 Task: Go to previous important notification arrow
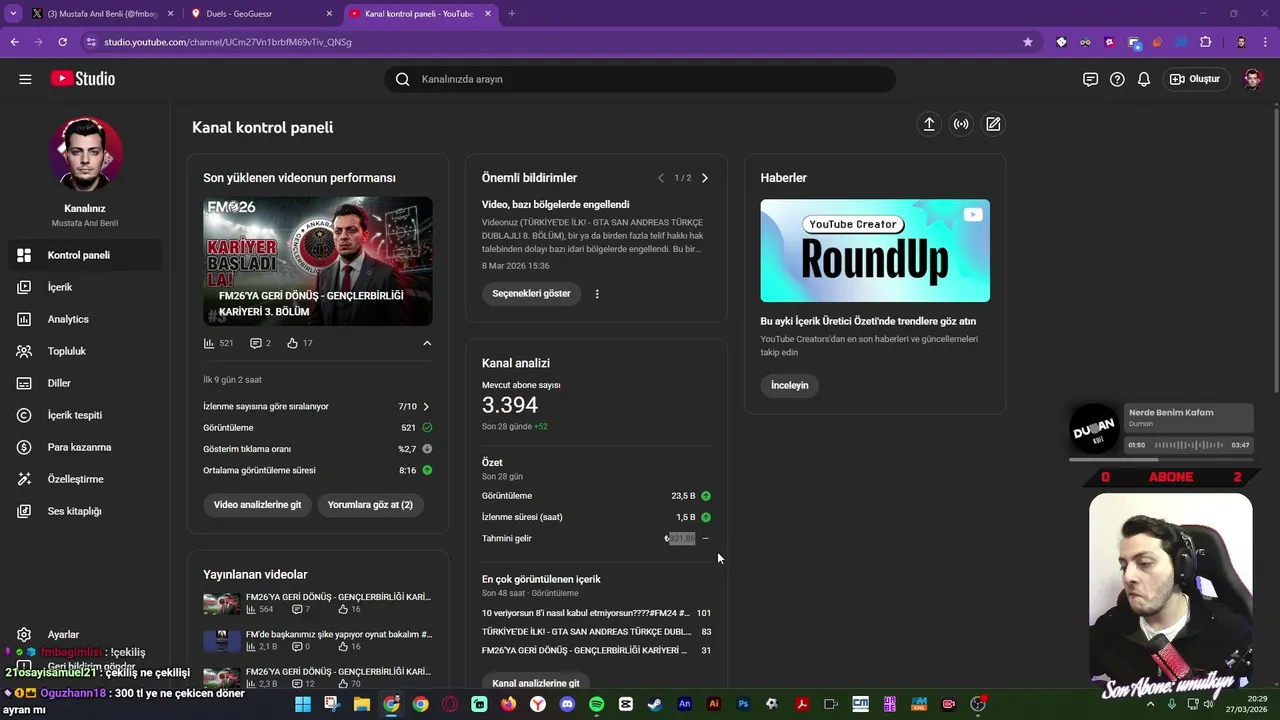click(661, 178)
